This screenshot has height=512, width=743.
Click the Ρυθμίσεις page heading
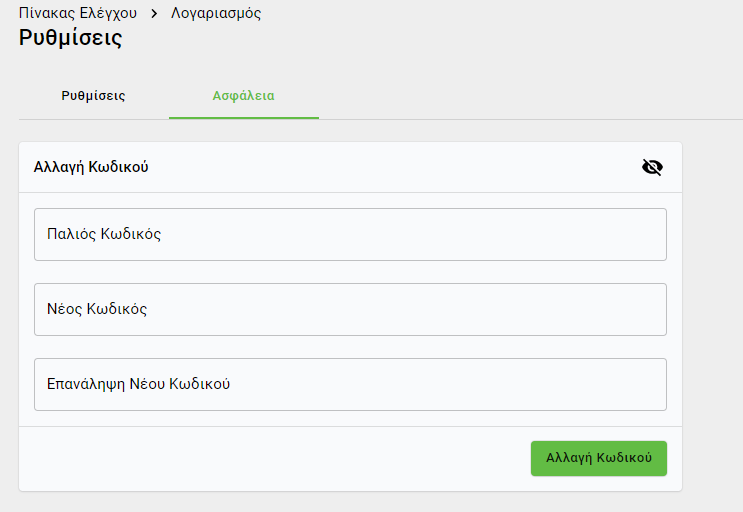click(70, 39)
